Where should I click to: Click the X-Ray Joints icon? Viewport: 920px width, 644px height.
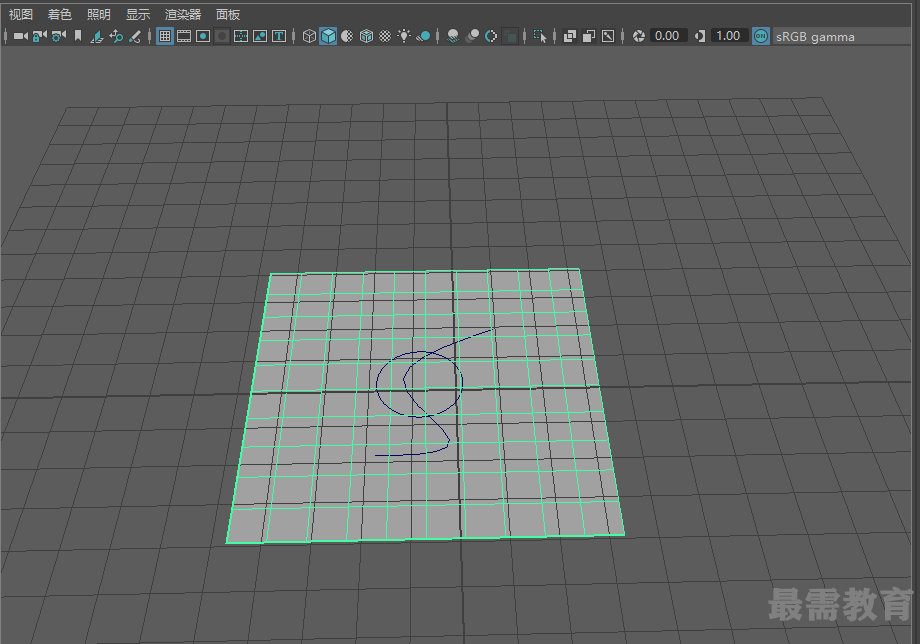[608, 36]
